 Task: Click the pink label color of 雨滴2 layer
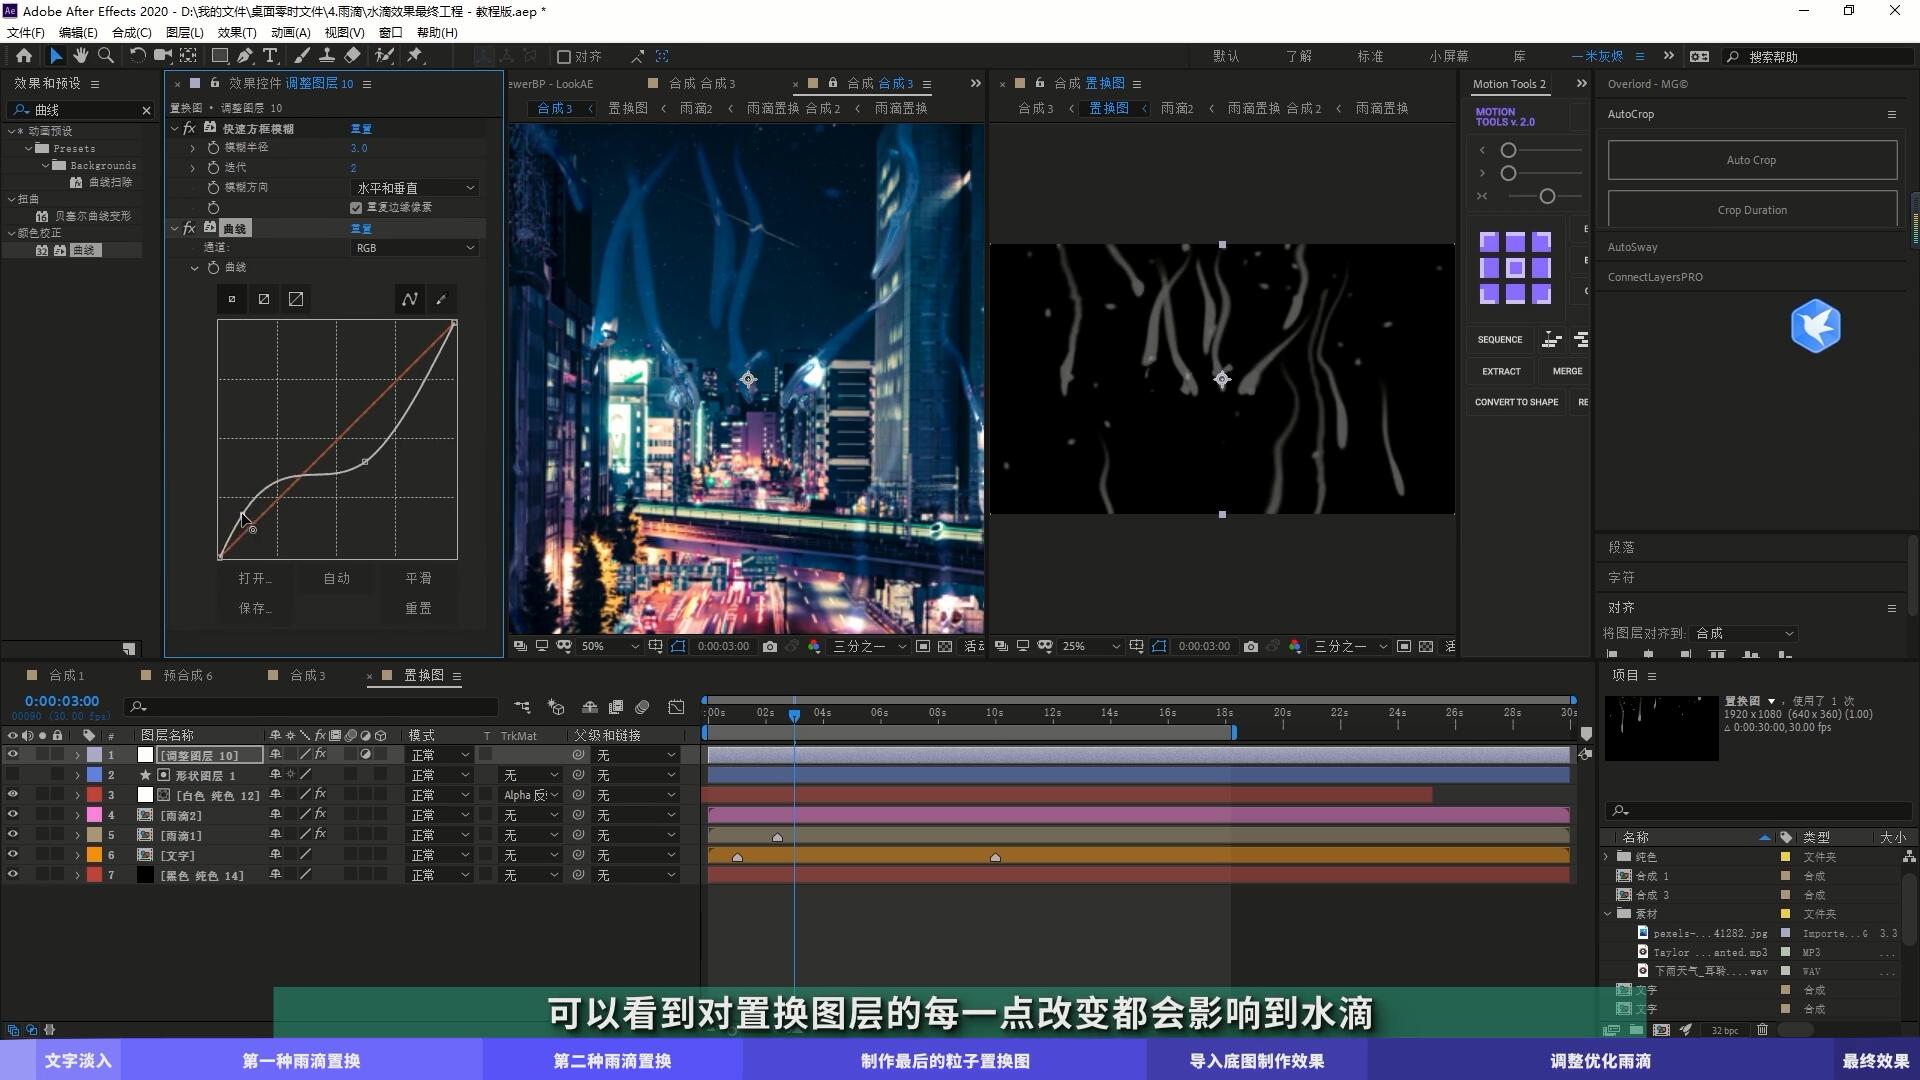tap(94, 815)
